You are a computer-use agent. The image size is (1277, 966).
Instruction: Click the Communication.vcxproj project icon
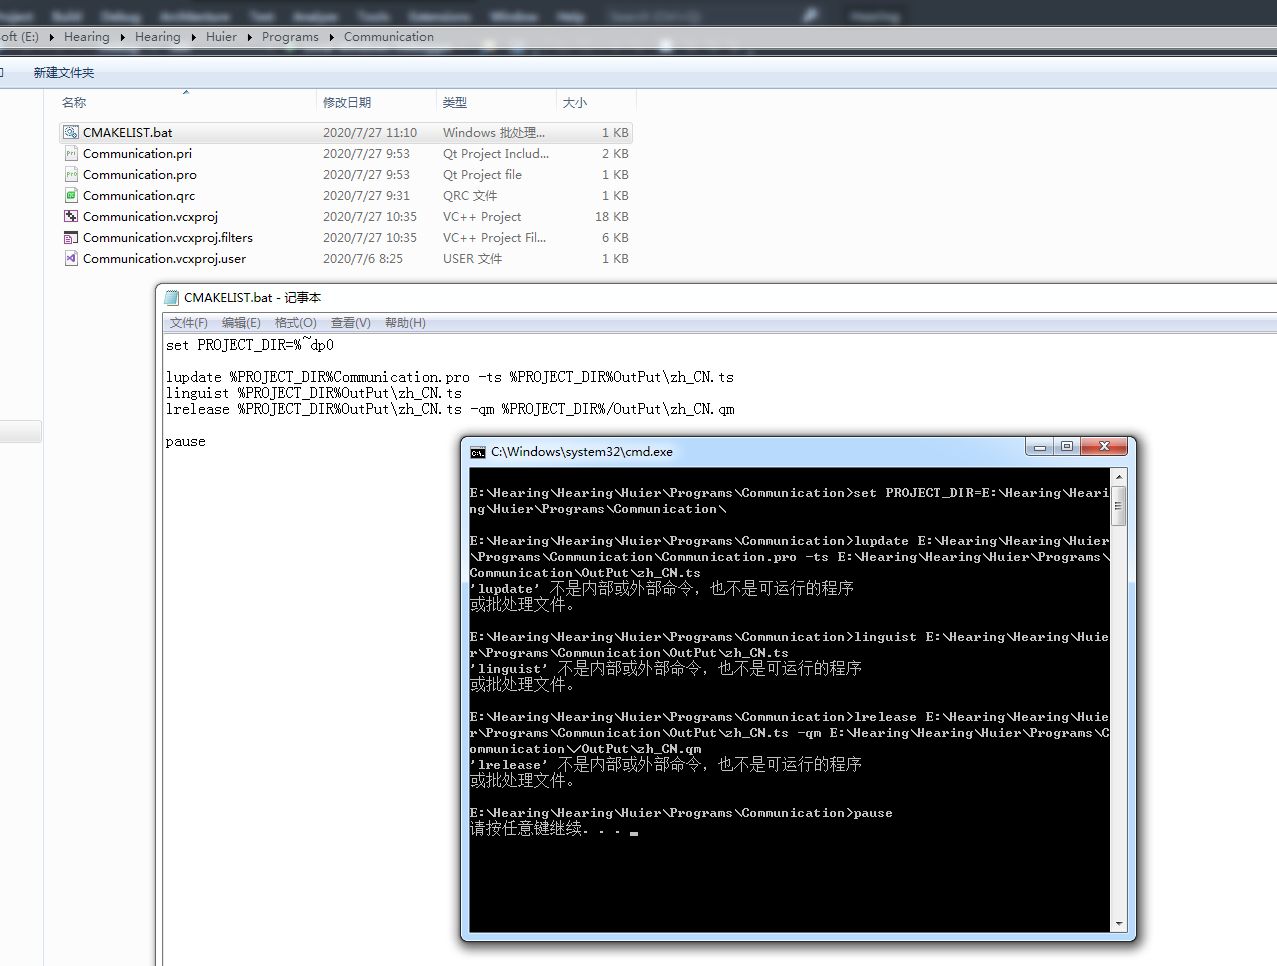tap(71, 216)
